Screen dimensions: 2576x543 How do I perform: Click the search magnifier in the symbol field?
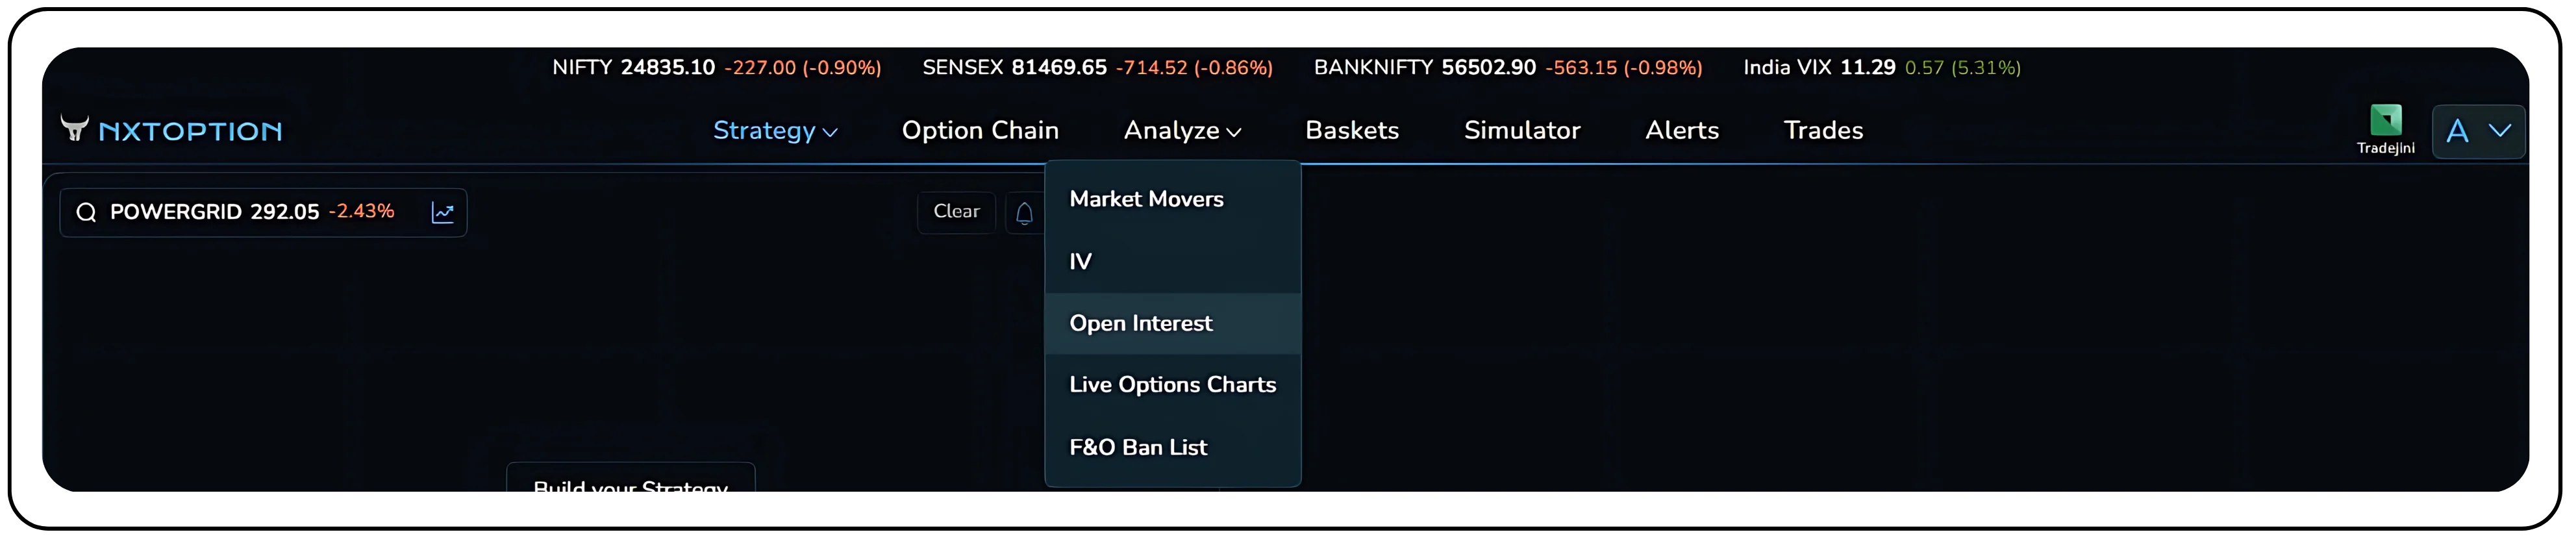[86, 212]
